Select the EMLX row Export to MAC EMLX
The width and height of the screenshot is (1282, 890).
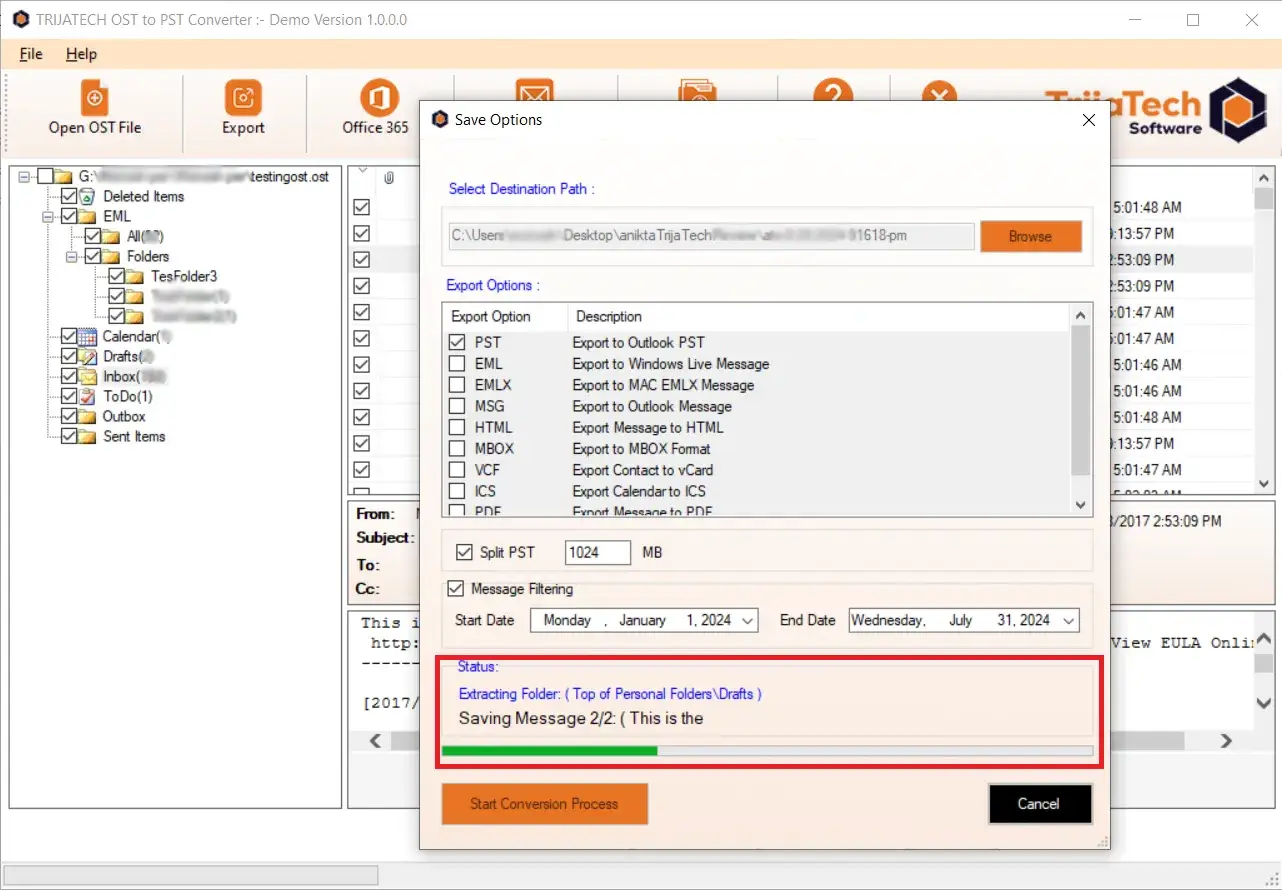point(757,385)
